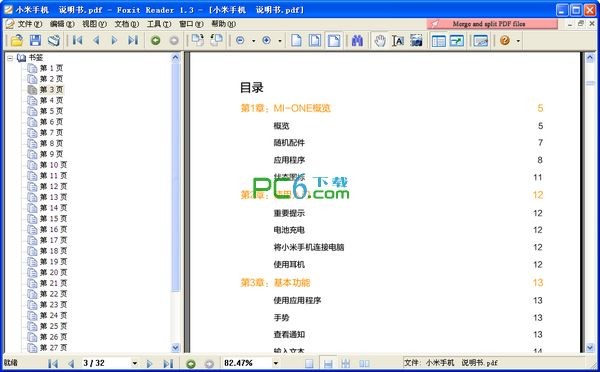Click the zoom in plus icon

(267, 40)
